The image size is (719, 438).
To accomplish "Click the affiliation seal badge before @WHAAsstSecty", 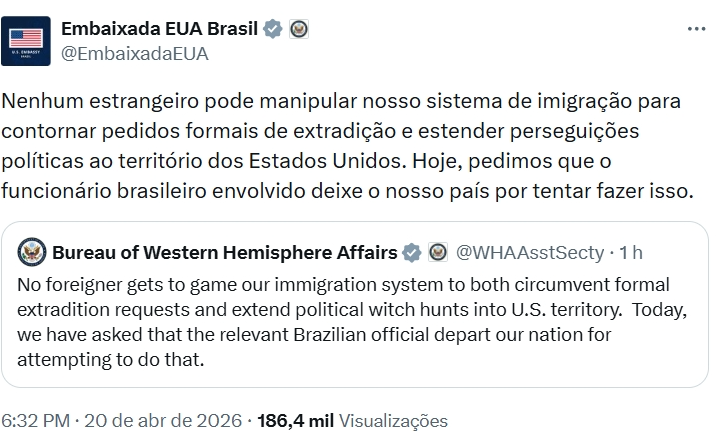I will point(437,252).
